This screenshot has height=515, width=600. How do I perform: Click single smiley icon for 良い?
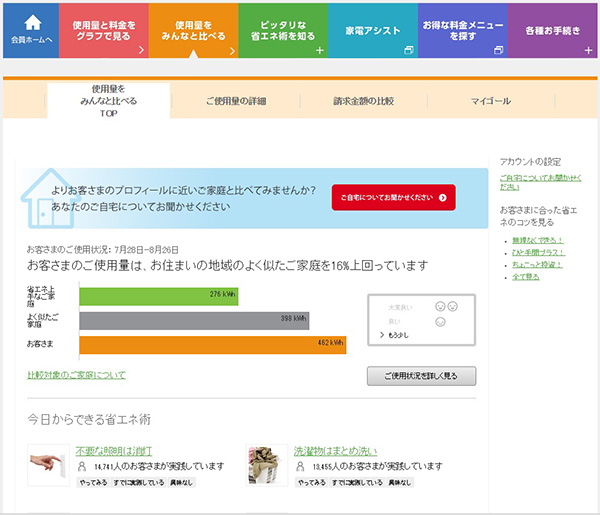[x=440, y=322]
